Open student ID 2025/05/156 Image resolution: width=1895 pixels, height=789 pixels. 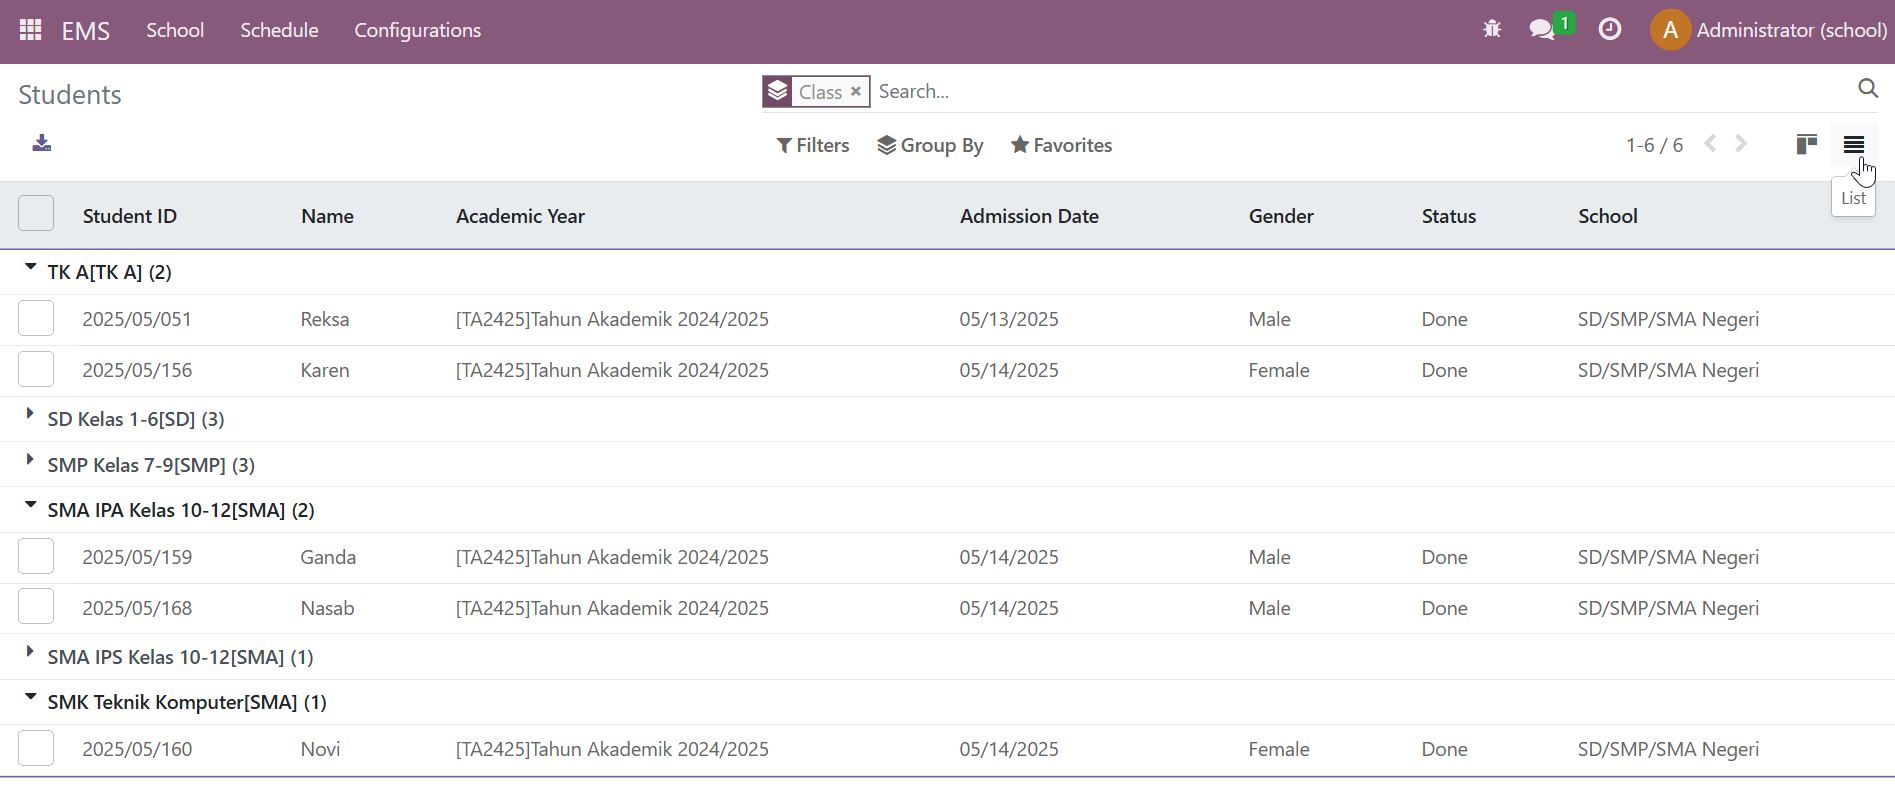137,370
